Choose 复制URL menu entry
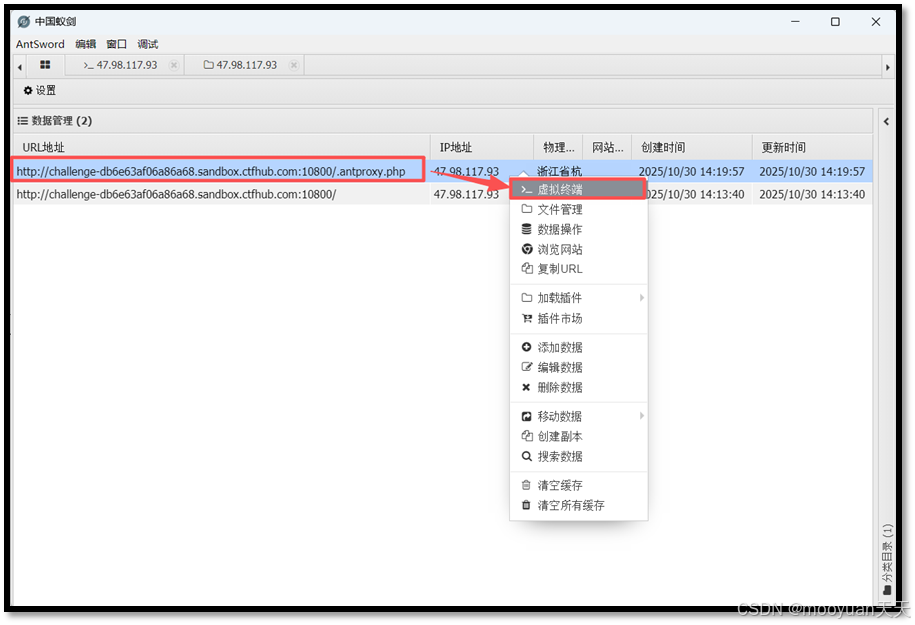 [x=578, y=268]
